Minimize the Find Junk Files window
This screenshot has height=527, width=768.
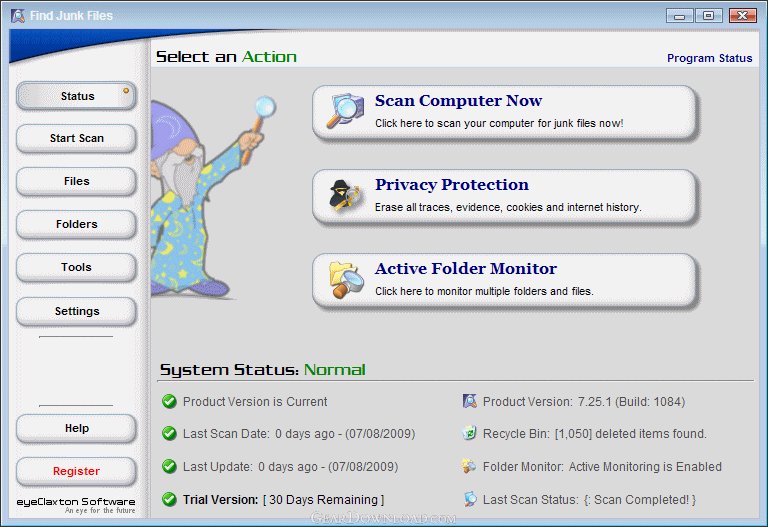pos(679,16)
